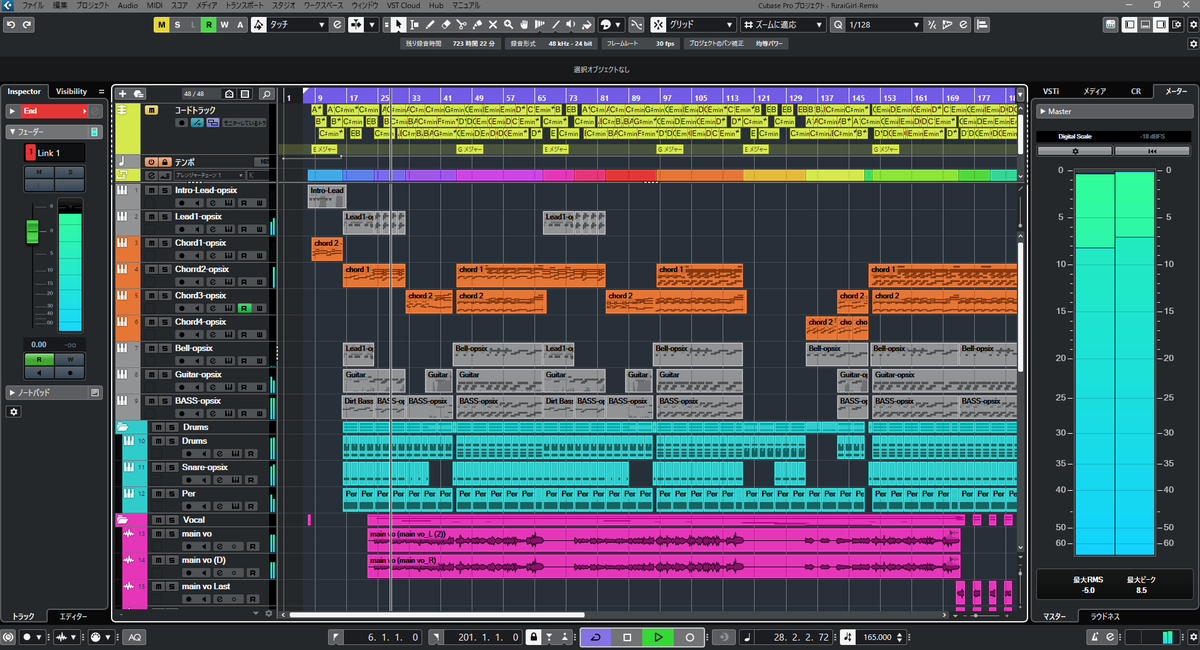Switch to the Visibility tab
The height and width of the screenshot is (650, 1200).
pos(71,91)
